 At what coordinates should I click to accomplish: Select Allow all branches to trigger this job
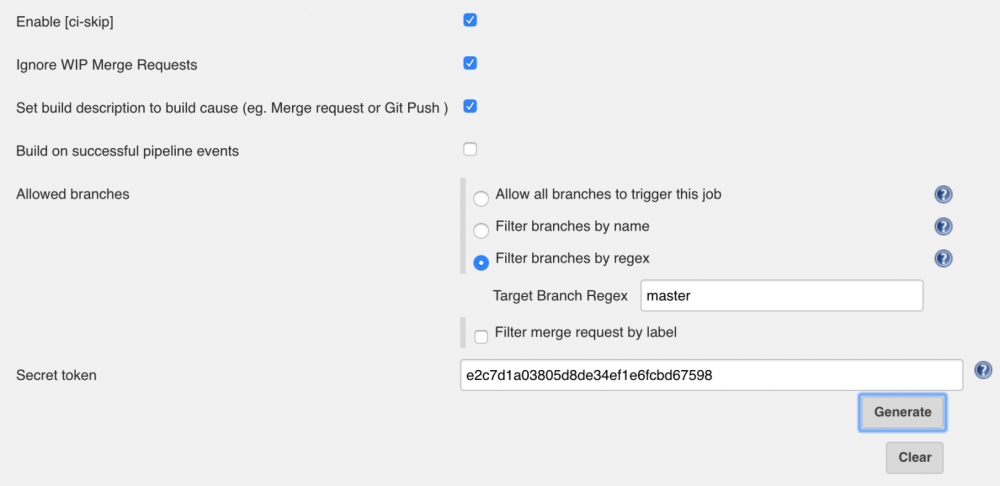(481, 199)
